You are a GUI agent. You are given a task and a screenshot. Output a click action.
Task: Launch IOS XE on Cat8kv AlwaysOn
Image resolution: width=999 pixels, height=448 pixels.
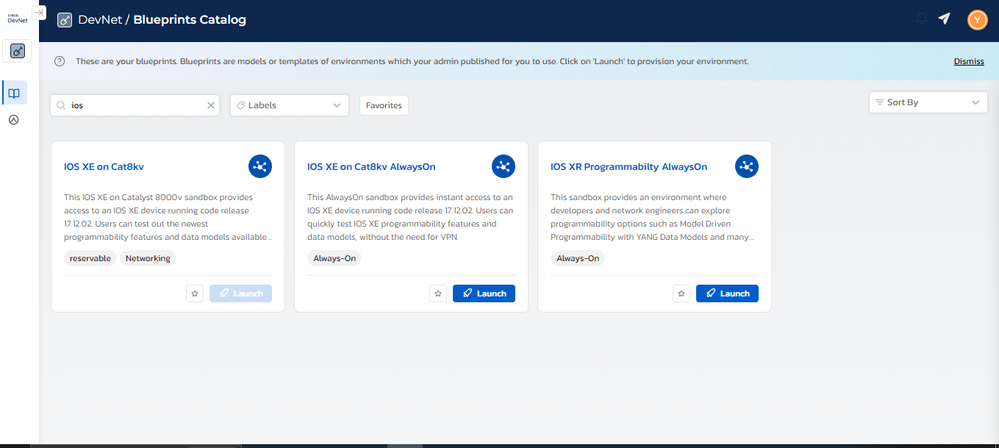coord(484,293)
